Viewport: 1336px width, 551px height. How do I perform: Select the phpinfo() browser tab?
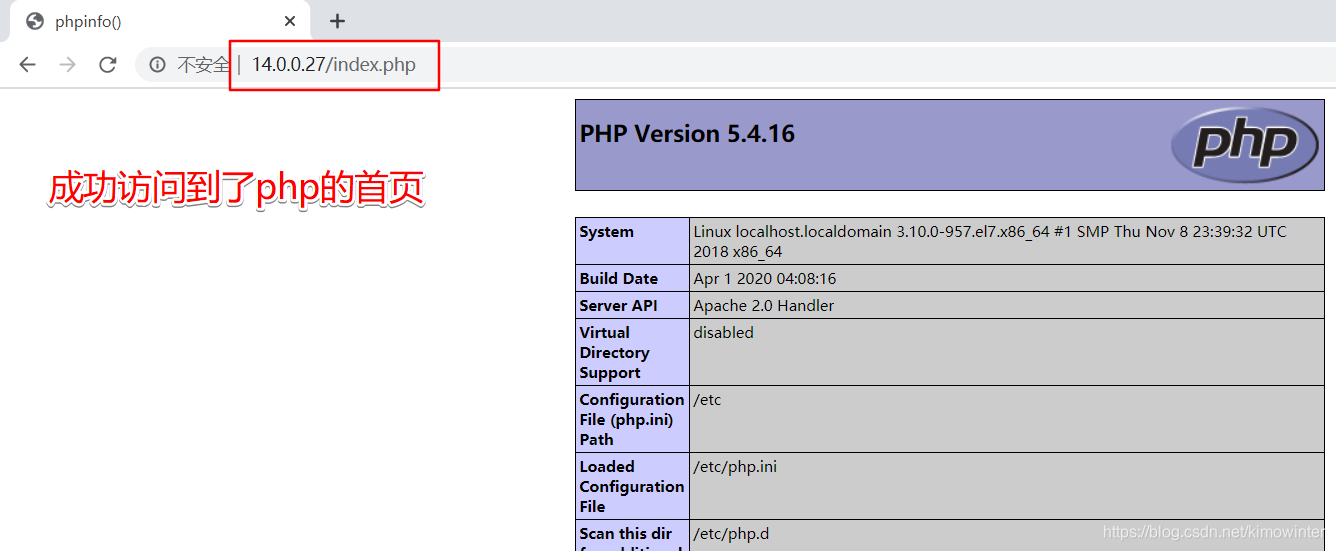162,21
